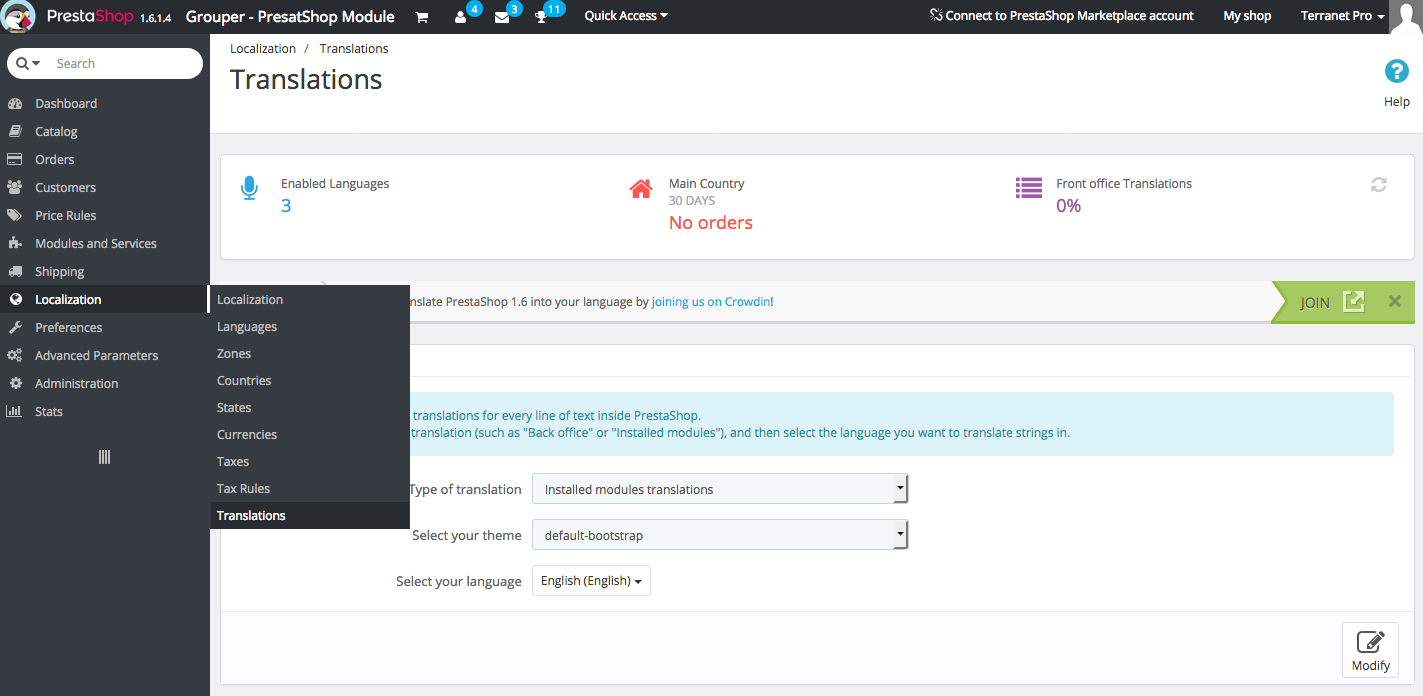
Task: Click Connect to PrestaShop Marketplace account
Action: [1061, 16]
